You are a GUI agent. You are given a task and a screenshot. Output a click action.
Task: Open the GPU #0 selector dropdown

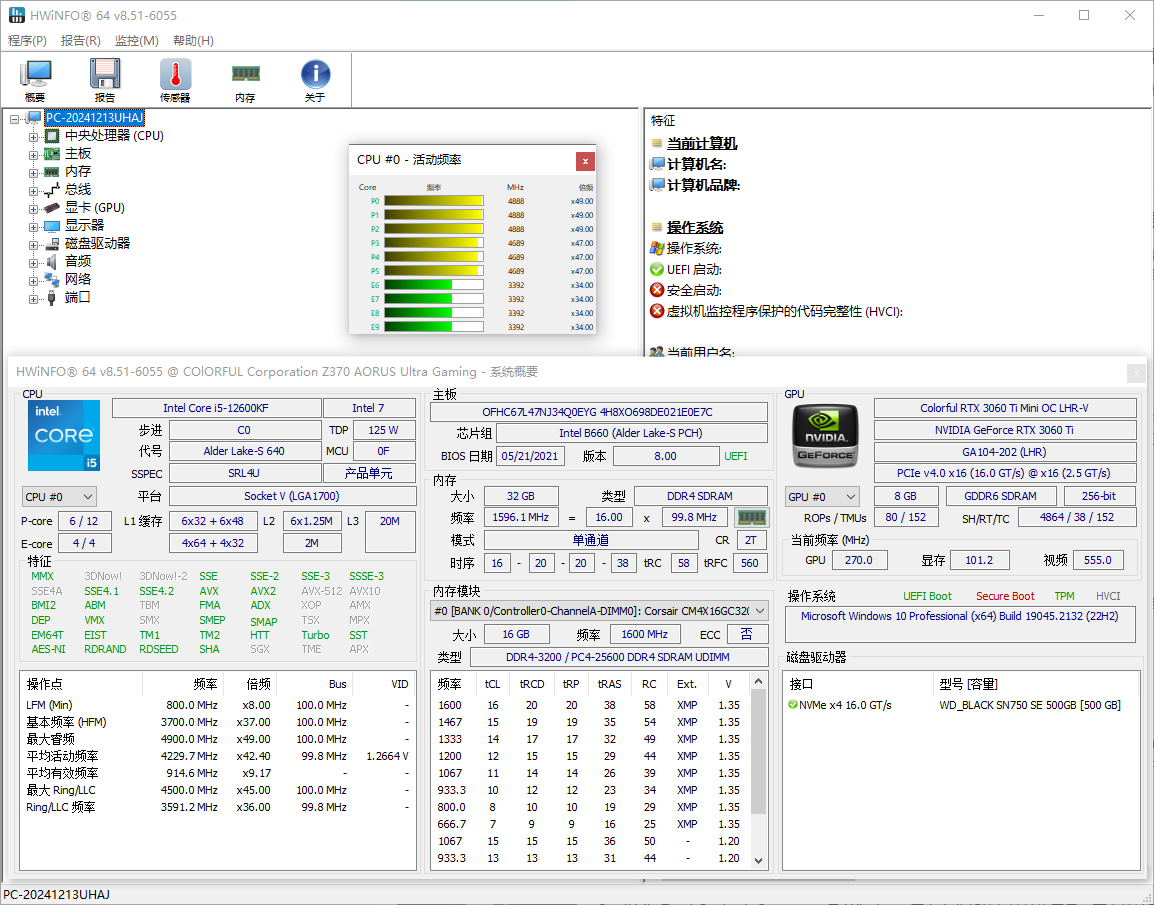coord(822,497)
